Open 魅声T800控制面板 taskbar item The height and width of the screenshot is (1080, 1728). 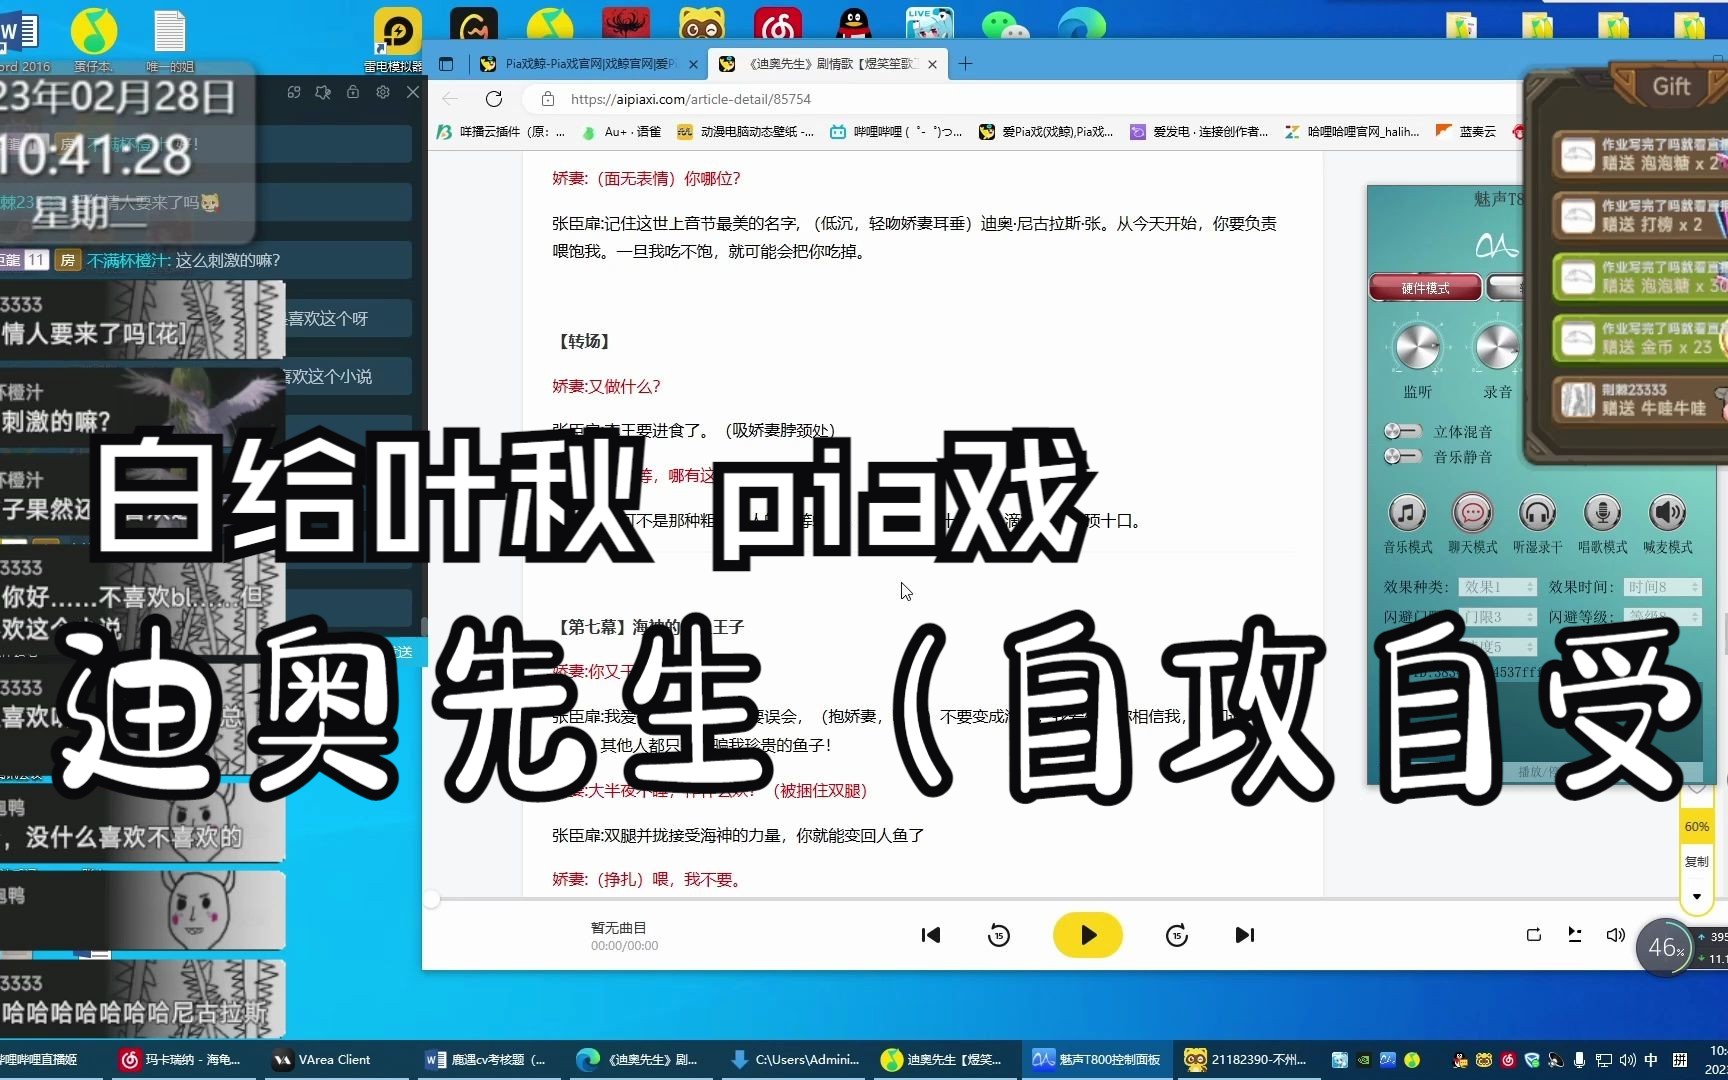point(1098,1059)
